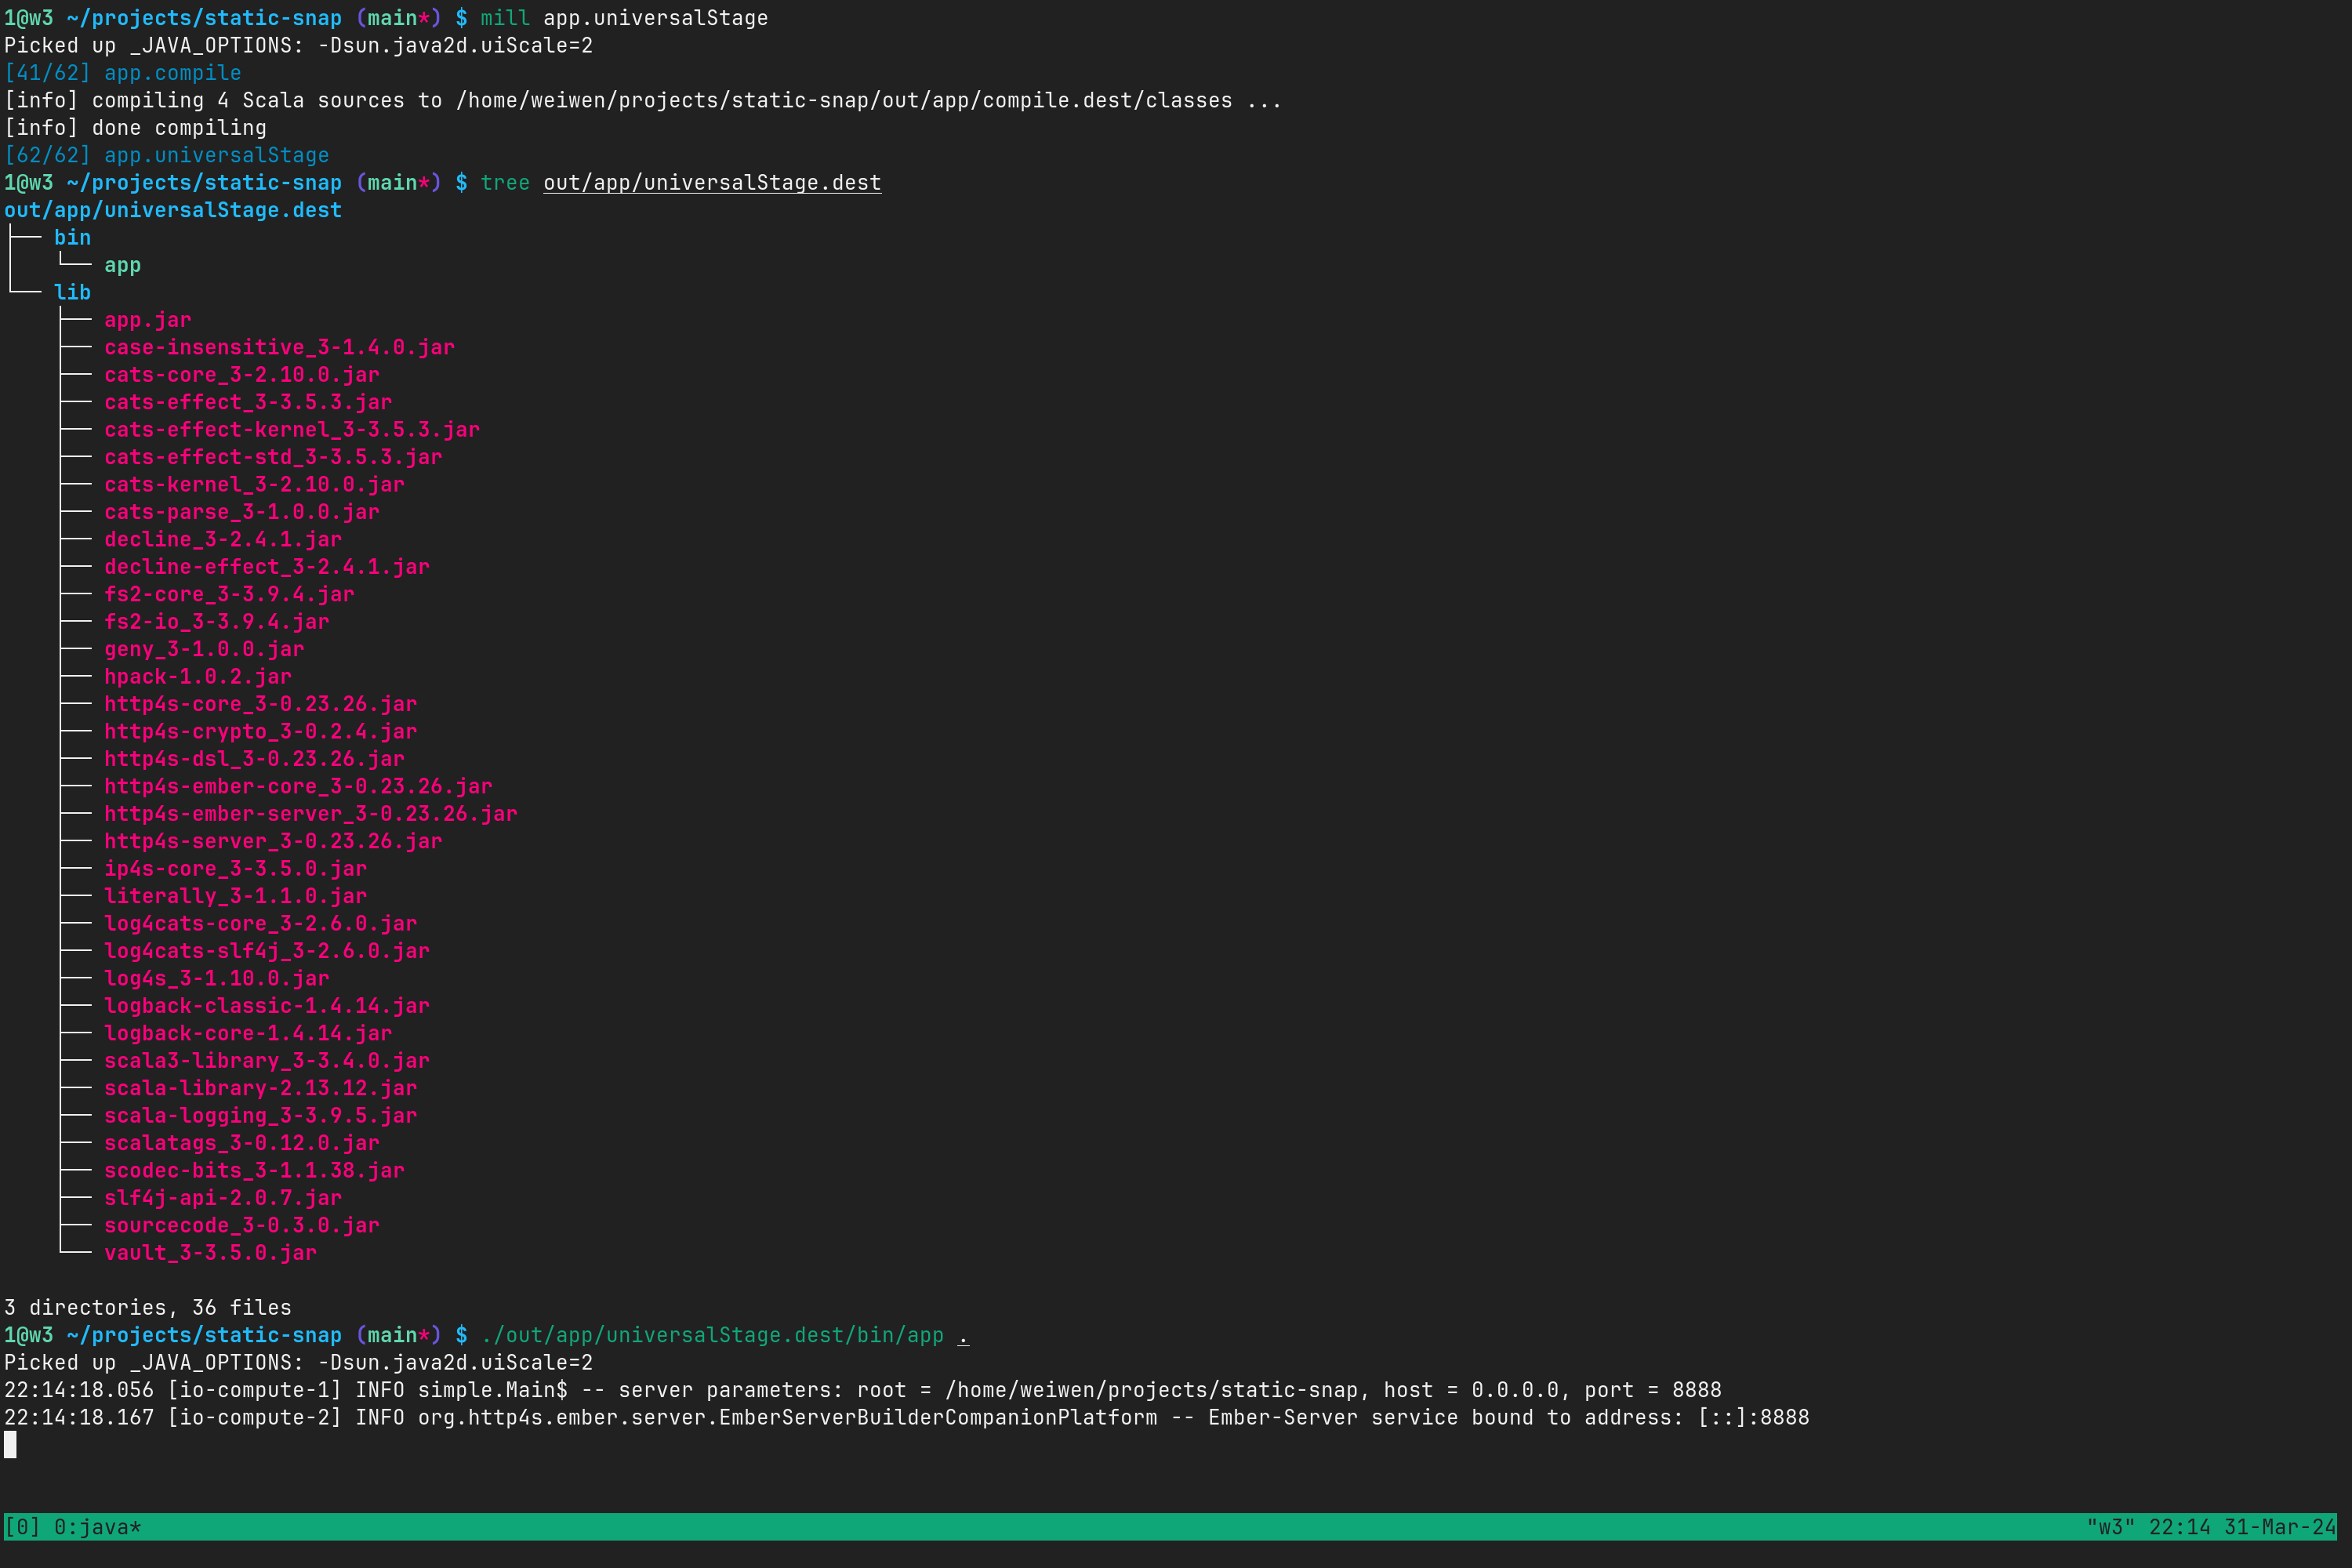Select logback-classic-1.4.14.jar

pos(267,1006)
